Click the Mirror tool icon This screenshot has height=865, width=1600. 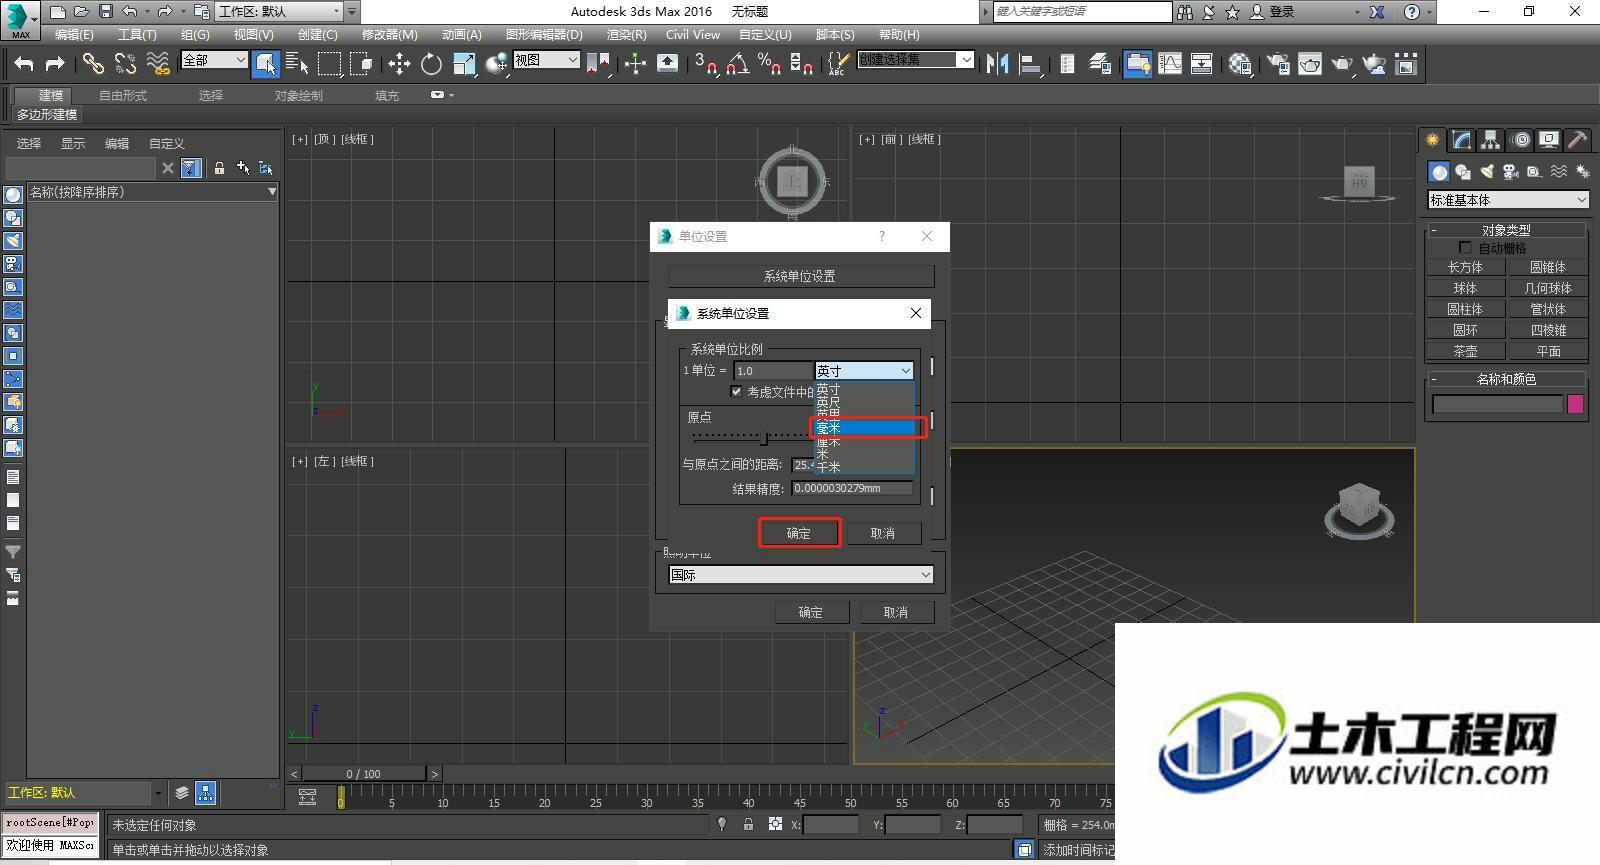(997, 64)
